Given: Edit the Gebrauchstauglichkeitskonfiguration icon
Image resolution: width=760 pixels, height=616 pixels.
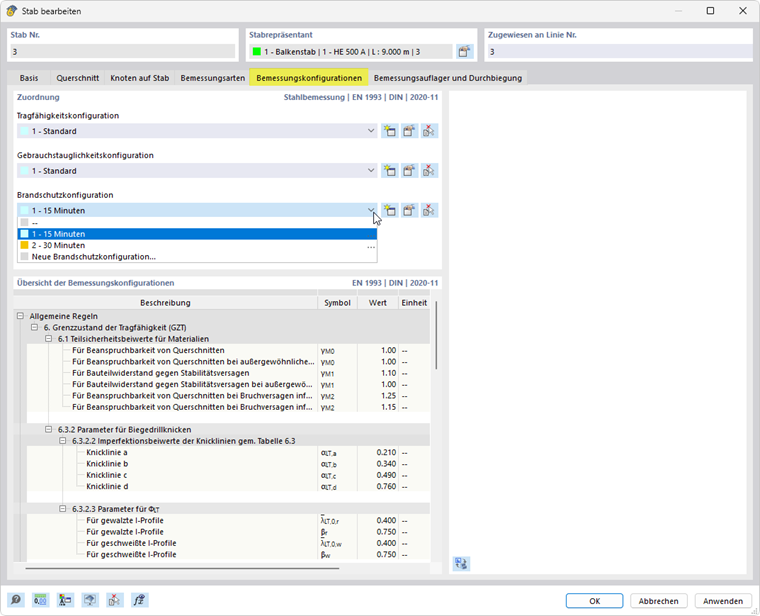Looking at the screenshot, I should 409,171.
